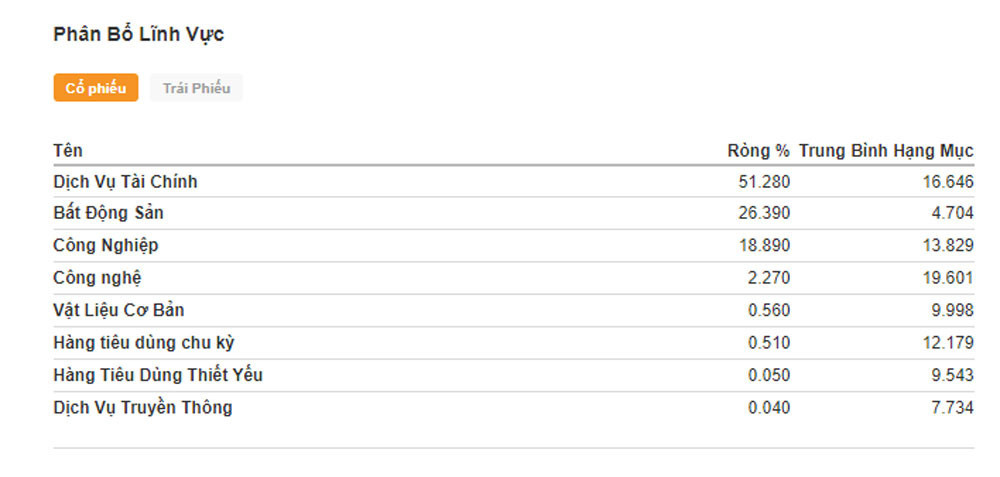Select Dịch Vụ Truyền Thông row

142,407
